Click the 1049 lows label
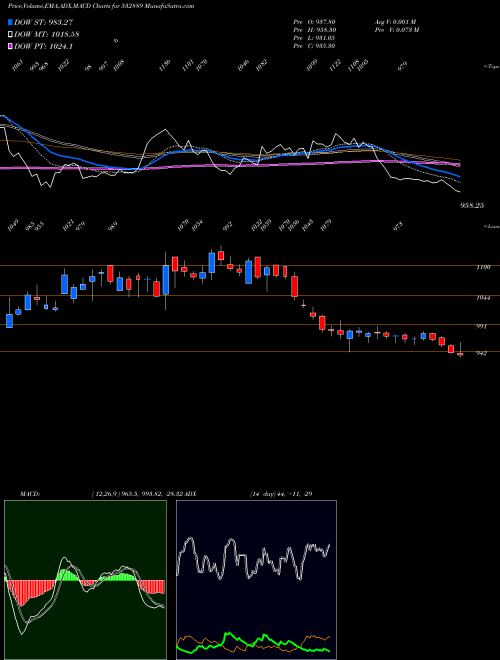This screenshot has height=660, width=500. click(x=14, y=225)
